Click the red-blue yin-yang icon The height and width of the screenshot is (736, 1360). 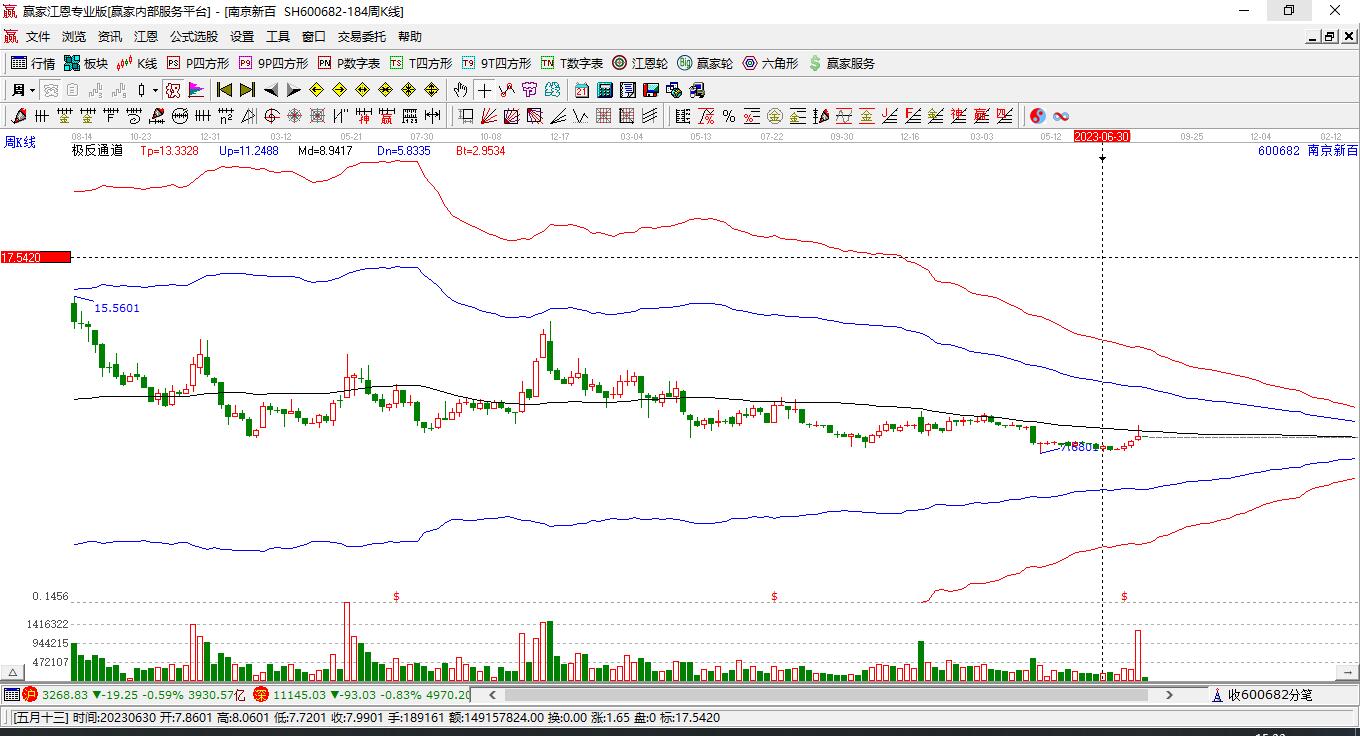point(1038,116)
